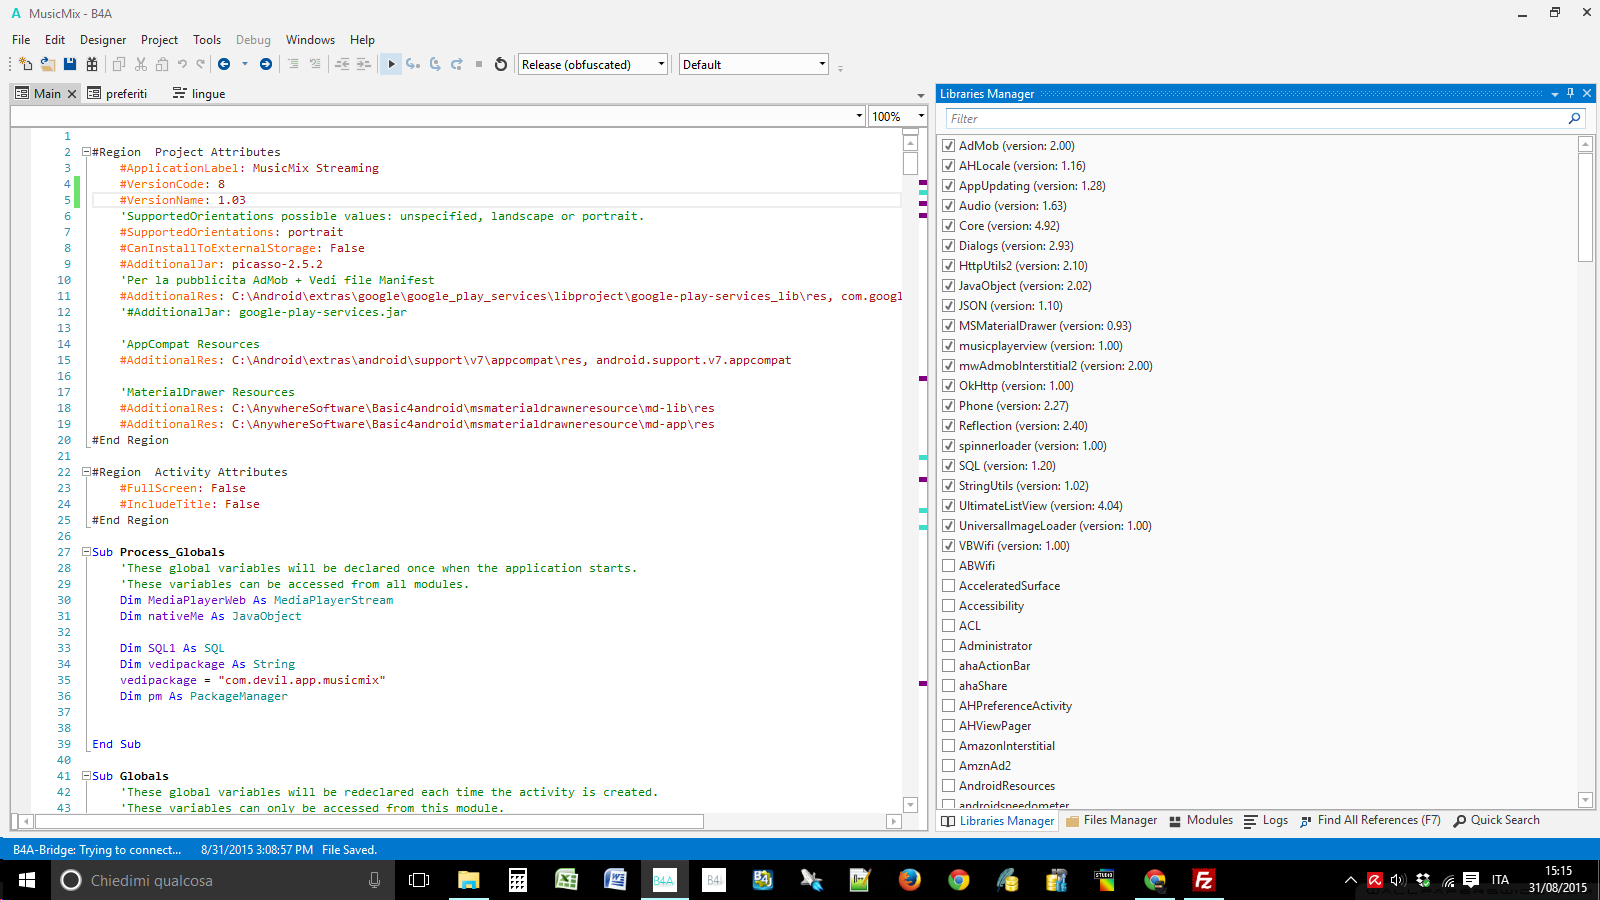
Task: Open the File menu
Action: (21, 40)
